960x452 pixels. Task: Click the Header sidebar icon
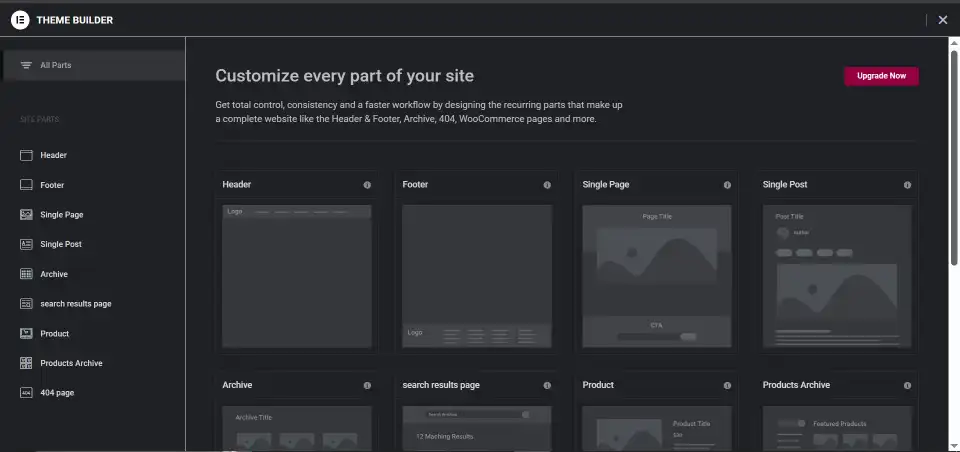pyautogui.click(x=26, y=156)
